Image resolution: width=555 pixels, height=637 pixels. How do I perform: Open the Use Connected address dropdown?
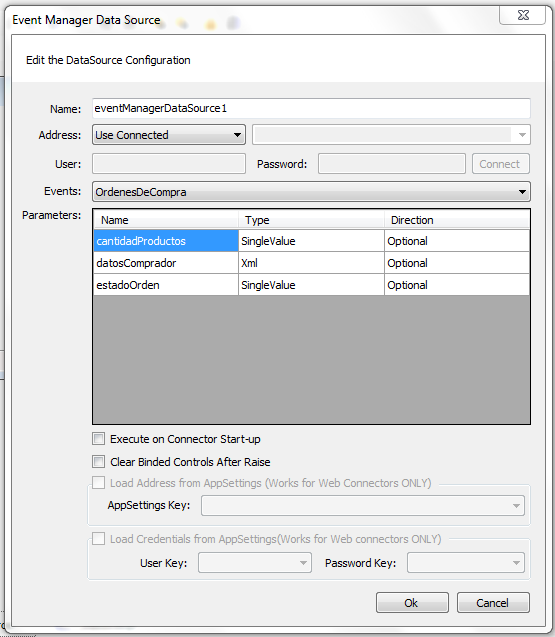(x=169, y=135)
